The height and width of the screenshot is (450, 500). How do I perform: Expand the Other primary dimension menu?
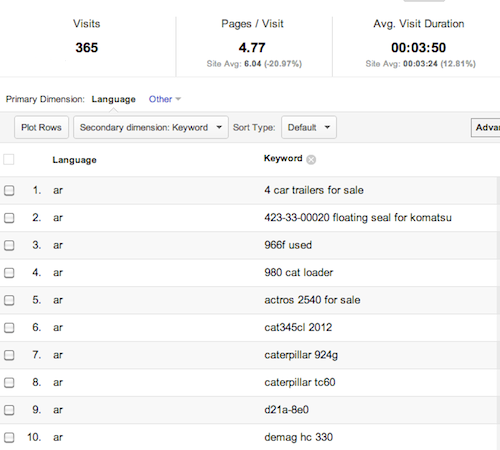[x=165, y=99]
